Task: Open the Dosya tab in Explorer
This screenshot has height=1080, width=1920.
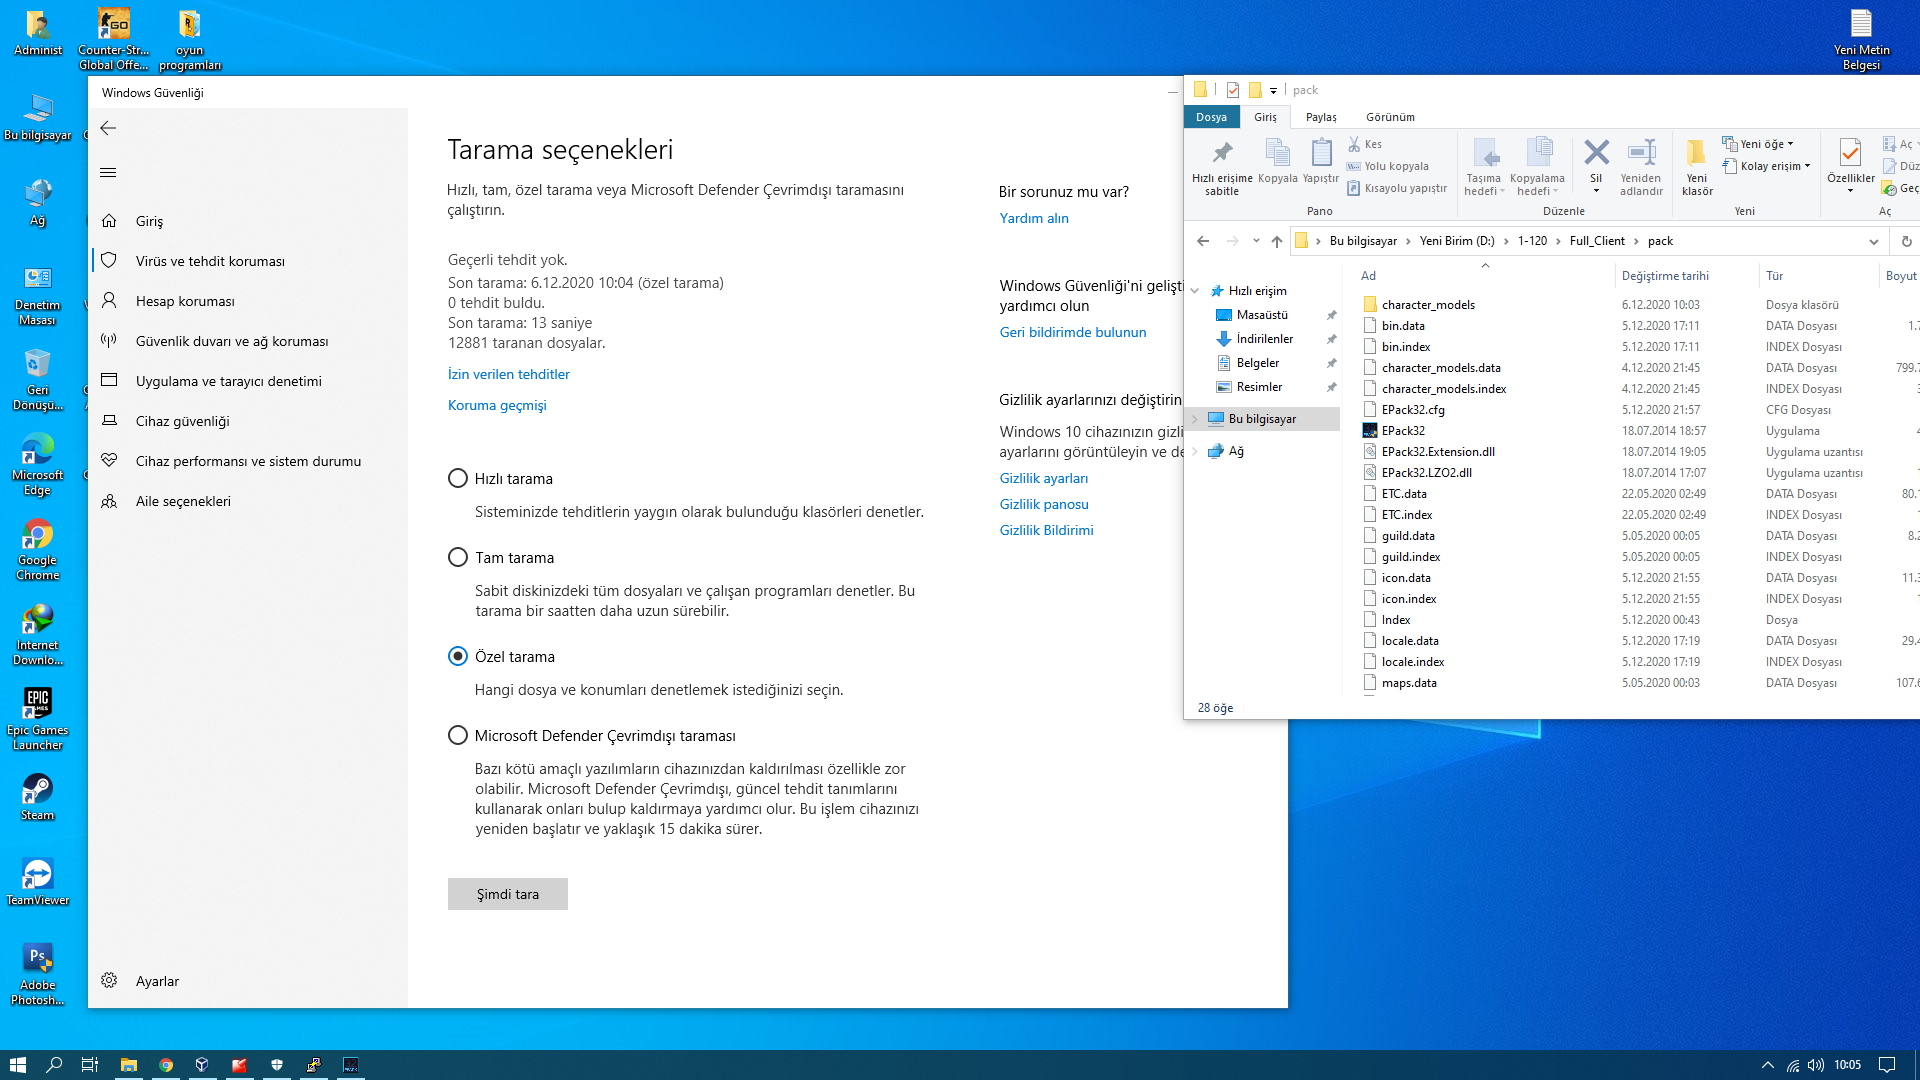Action: 1211,117
